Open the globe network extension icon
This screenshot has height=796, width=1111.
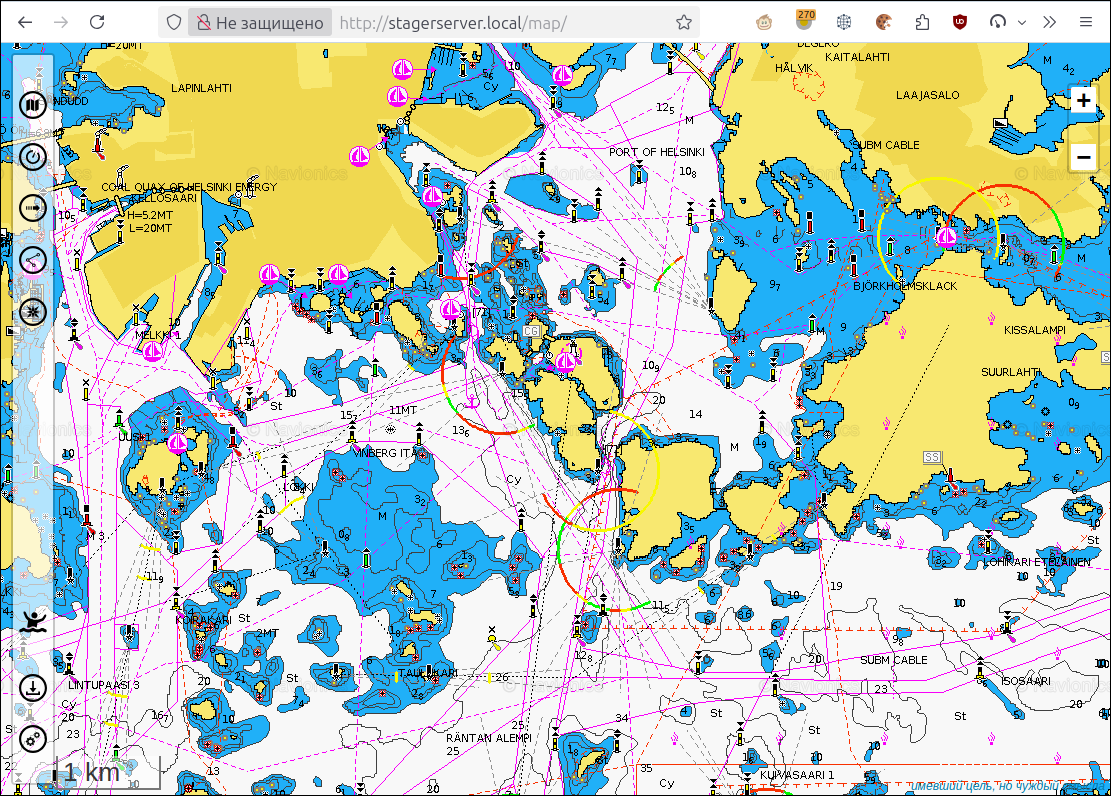(843, 23)
